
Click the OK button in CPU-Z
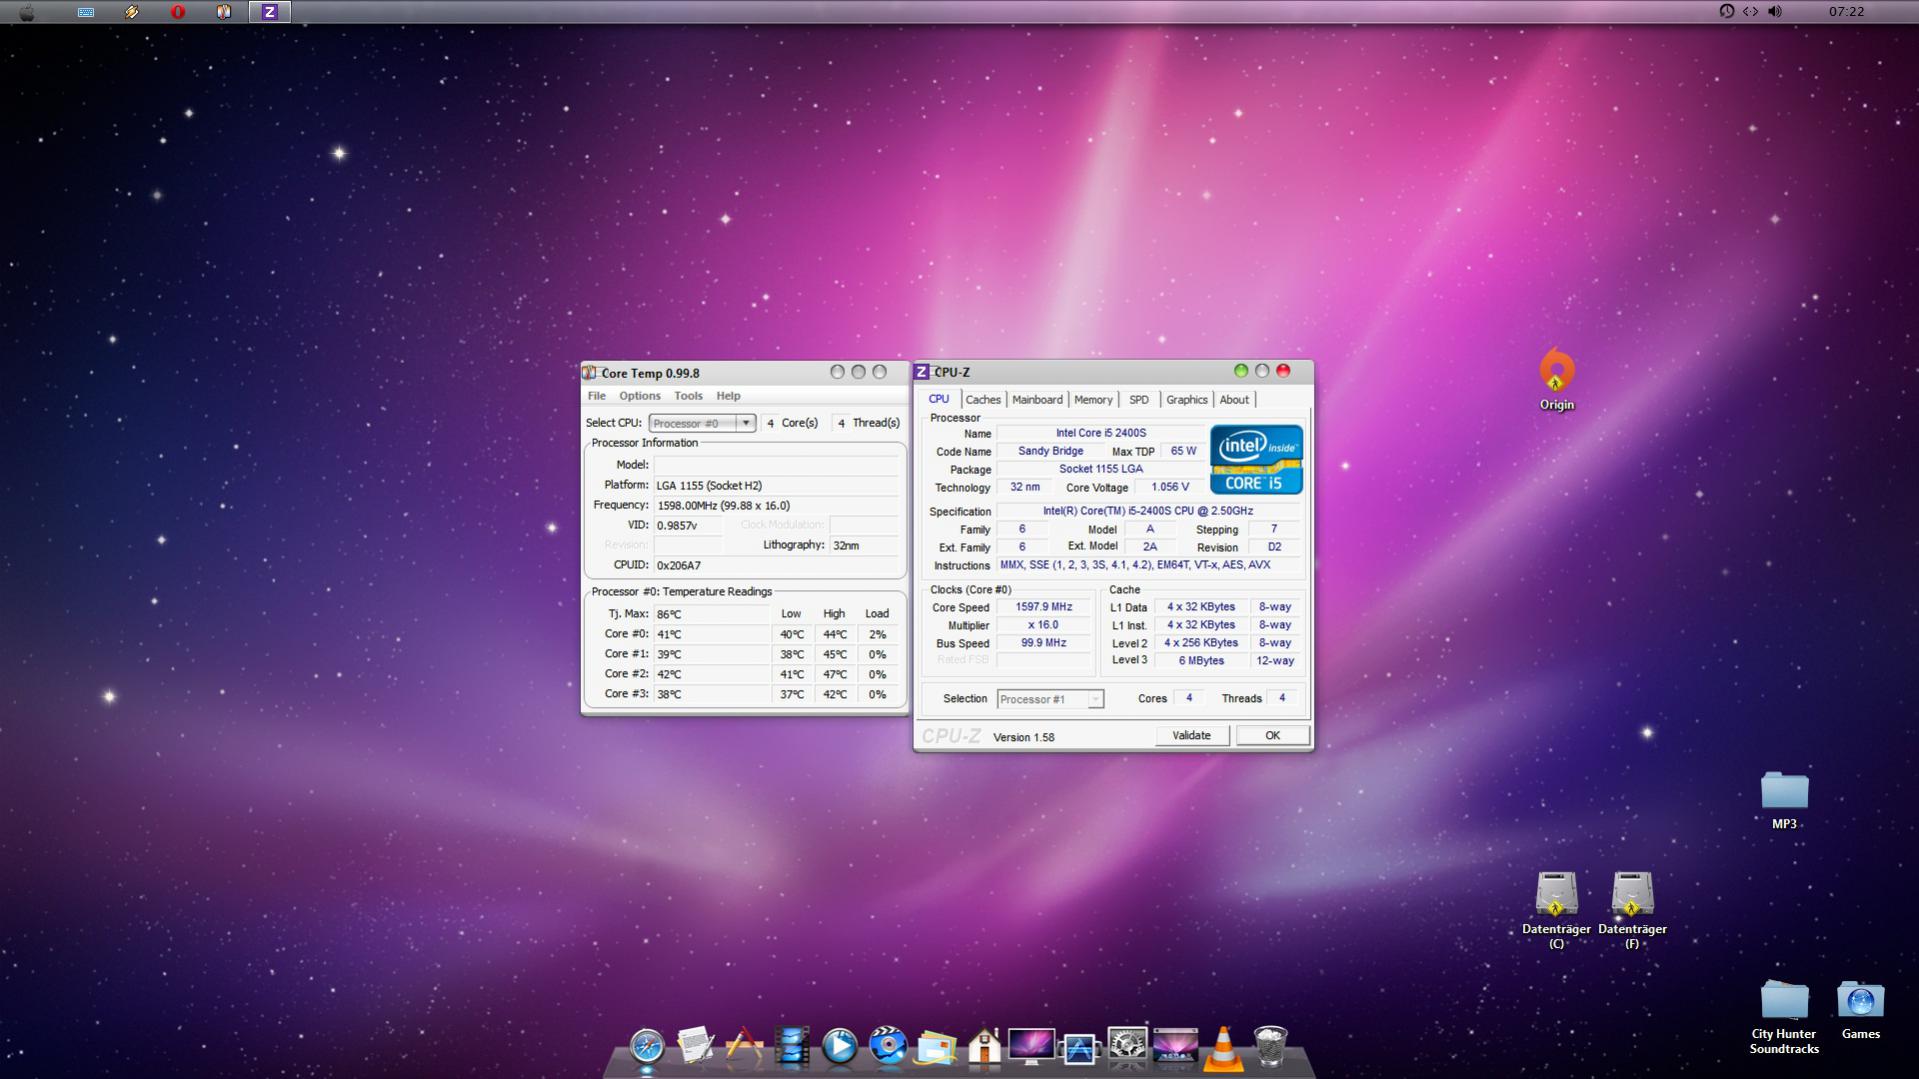(x=1272, y=735)
